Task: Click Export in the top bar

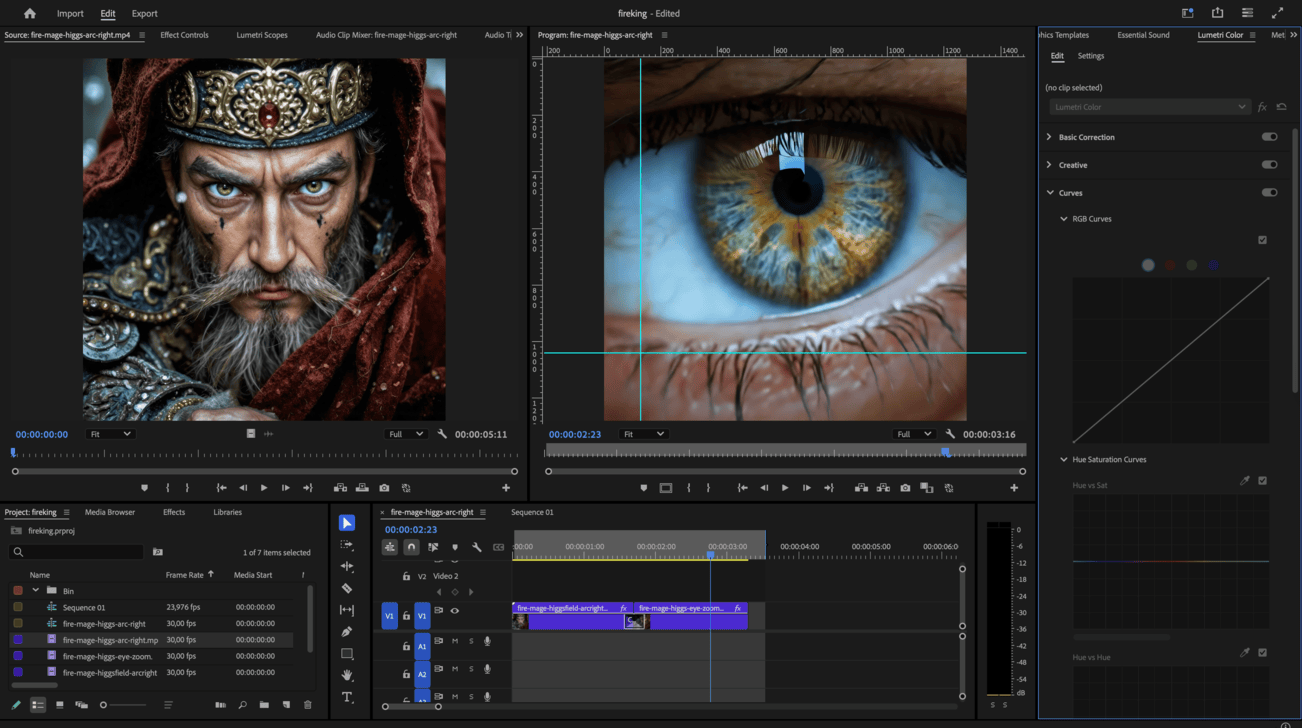Action: 145,14
